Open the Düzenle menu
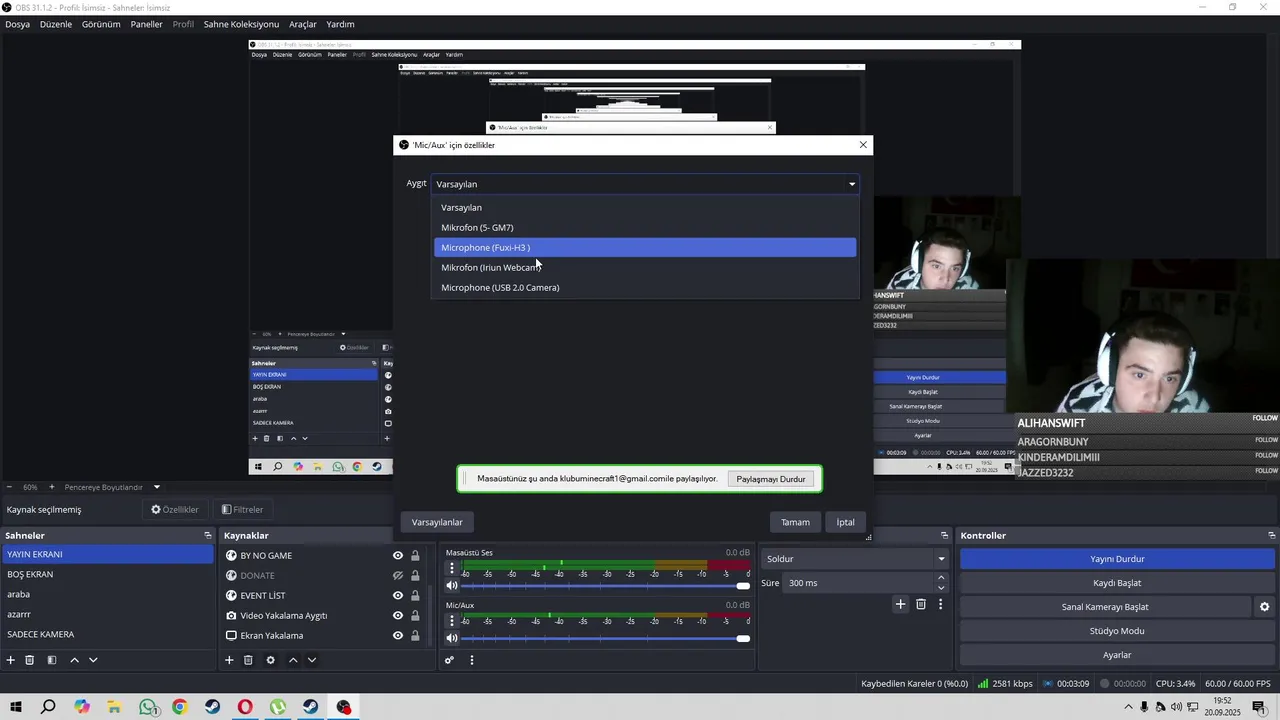1280x720 pixels. click(56, 24)
